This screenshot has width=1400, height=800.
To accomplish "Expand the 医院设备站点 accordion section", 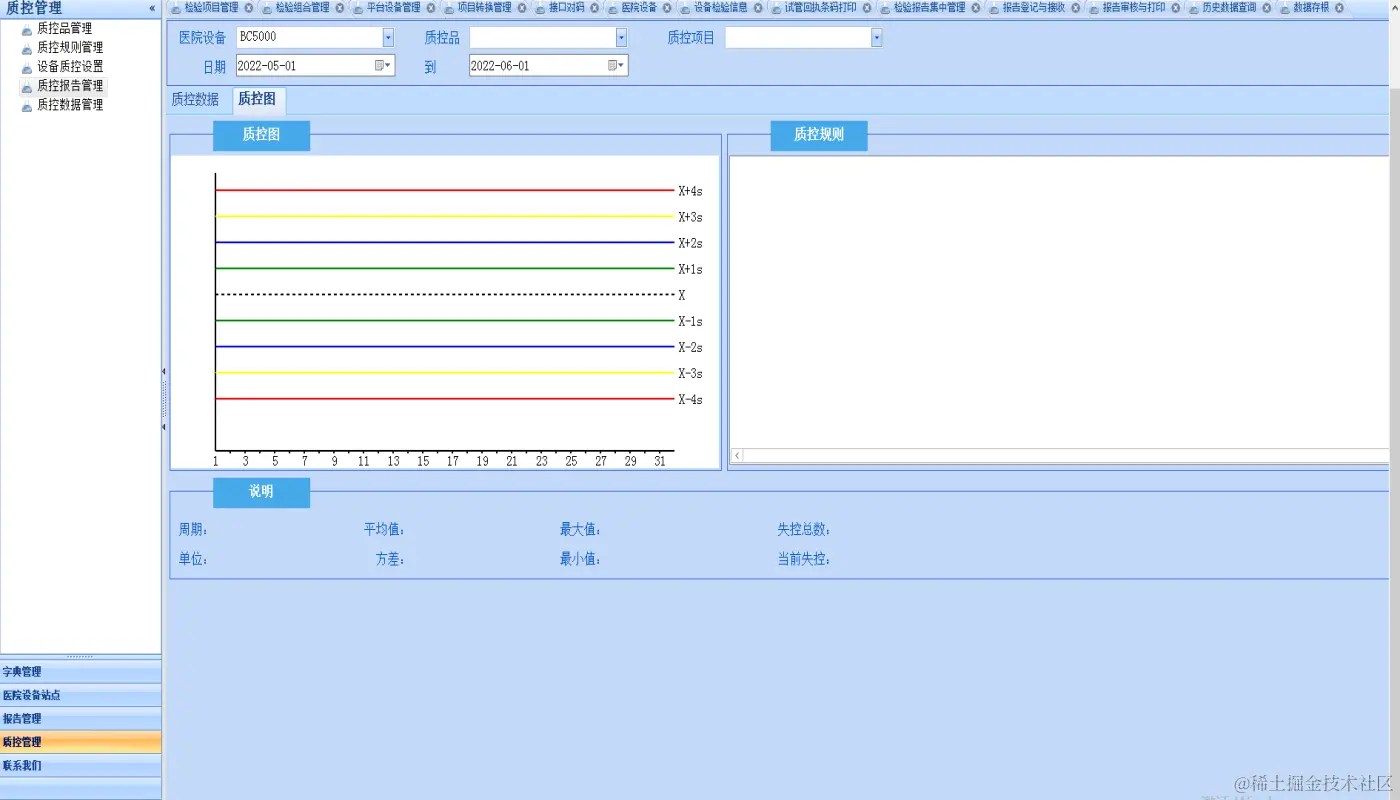I will pyautogui.click(x=80, y=695).
